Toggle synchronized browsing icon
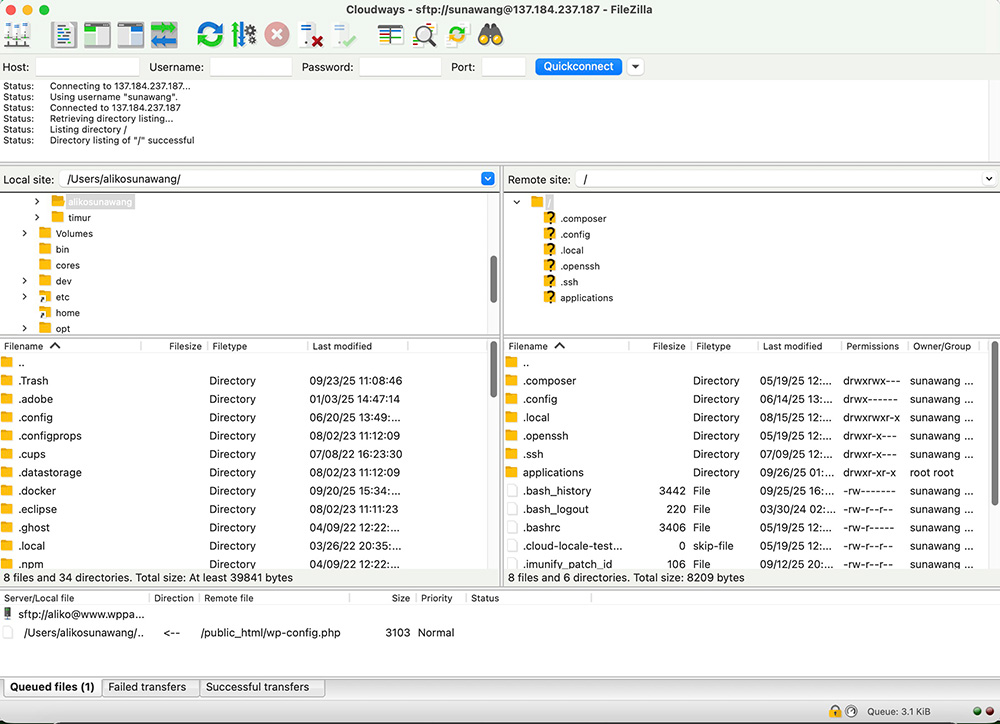Screen dimensions: 1000x724 coord(457,35)
